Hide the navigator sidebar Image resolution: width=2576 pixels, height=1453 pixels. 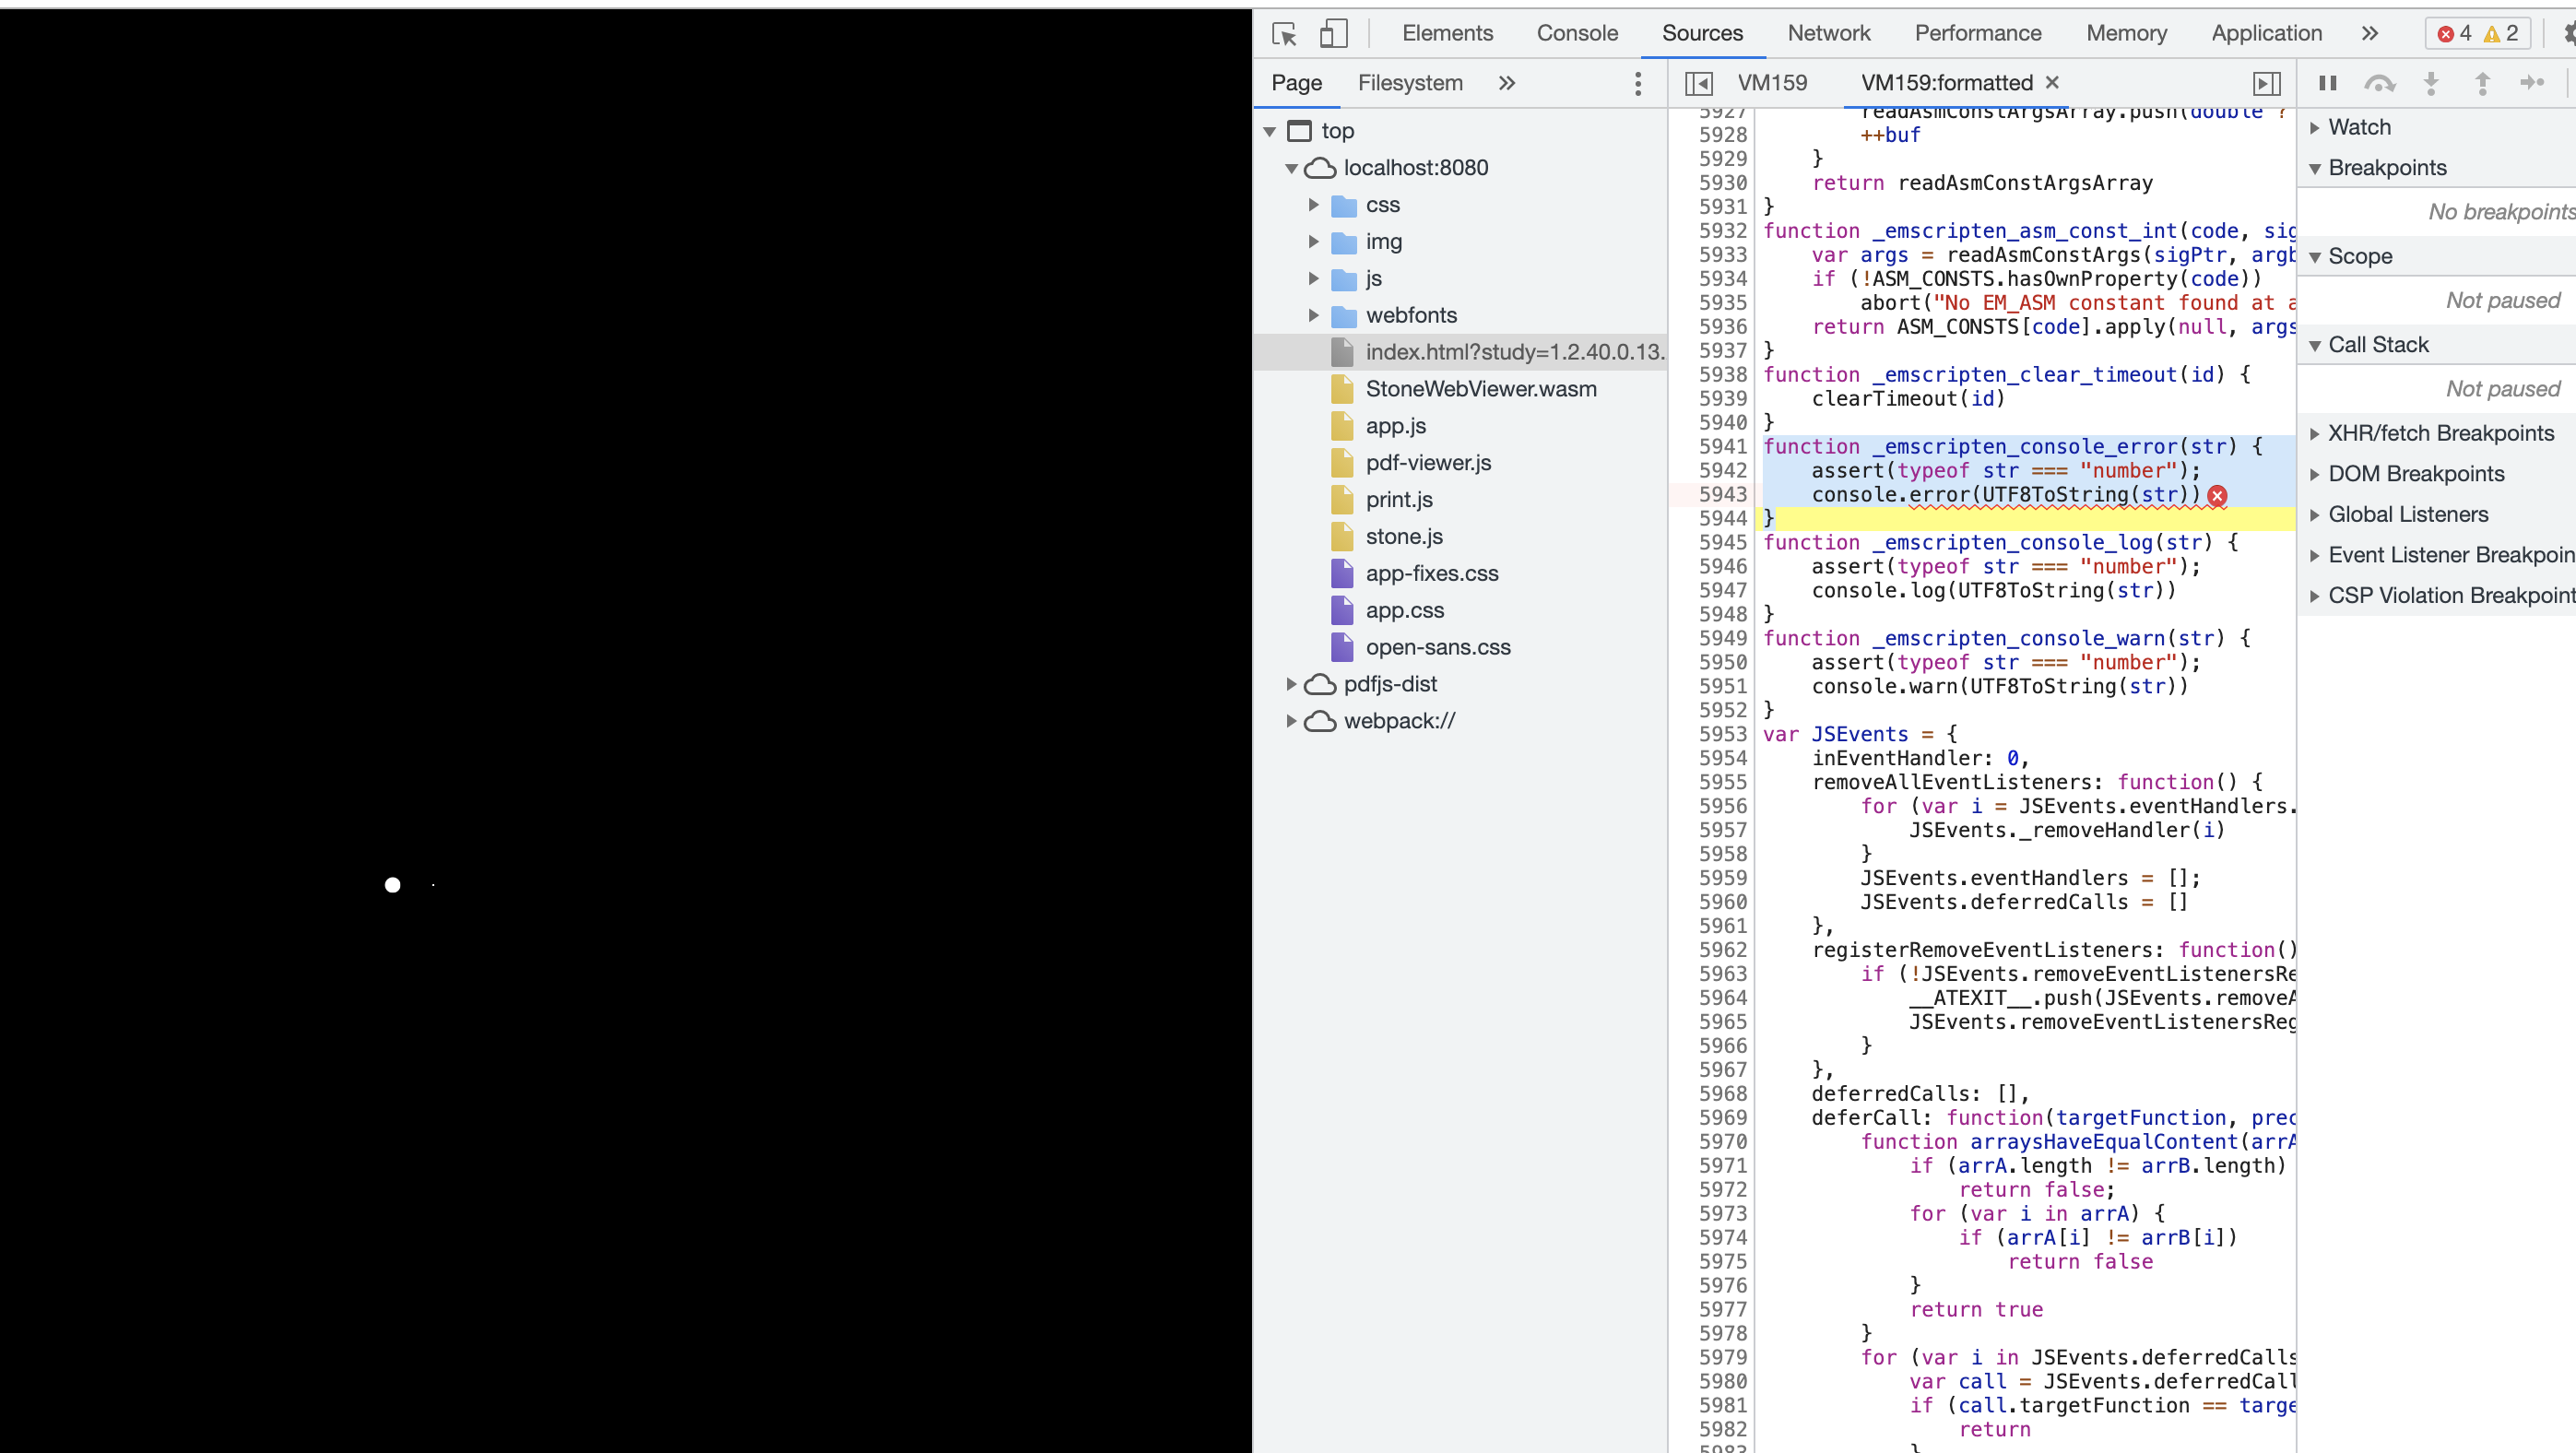[1698, 83]
